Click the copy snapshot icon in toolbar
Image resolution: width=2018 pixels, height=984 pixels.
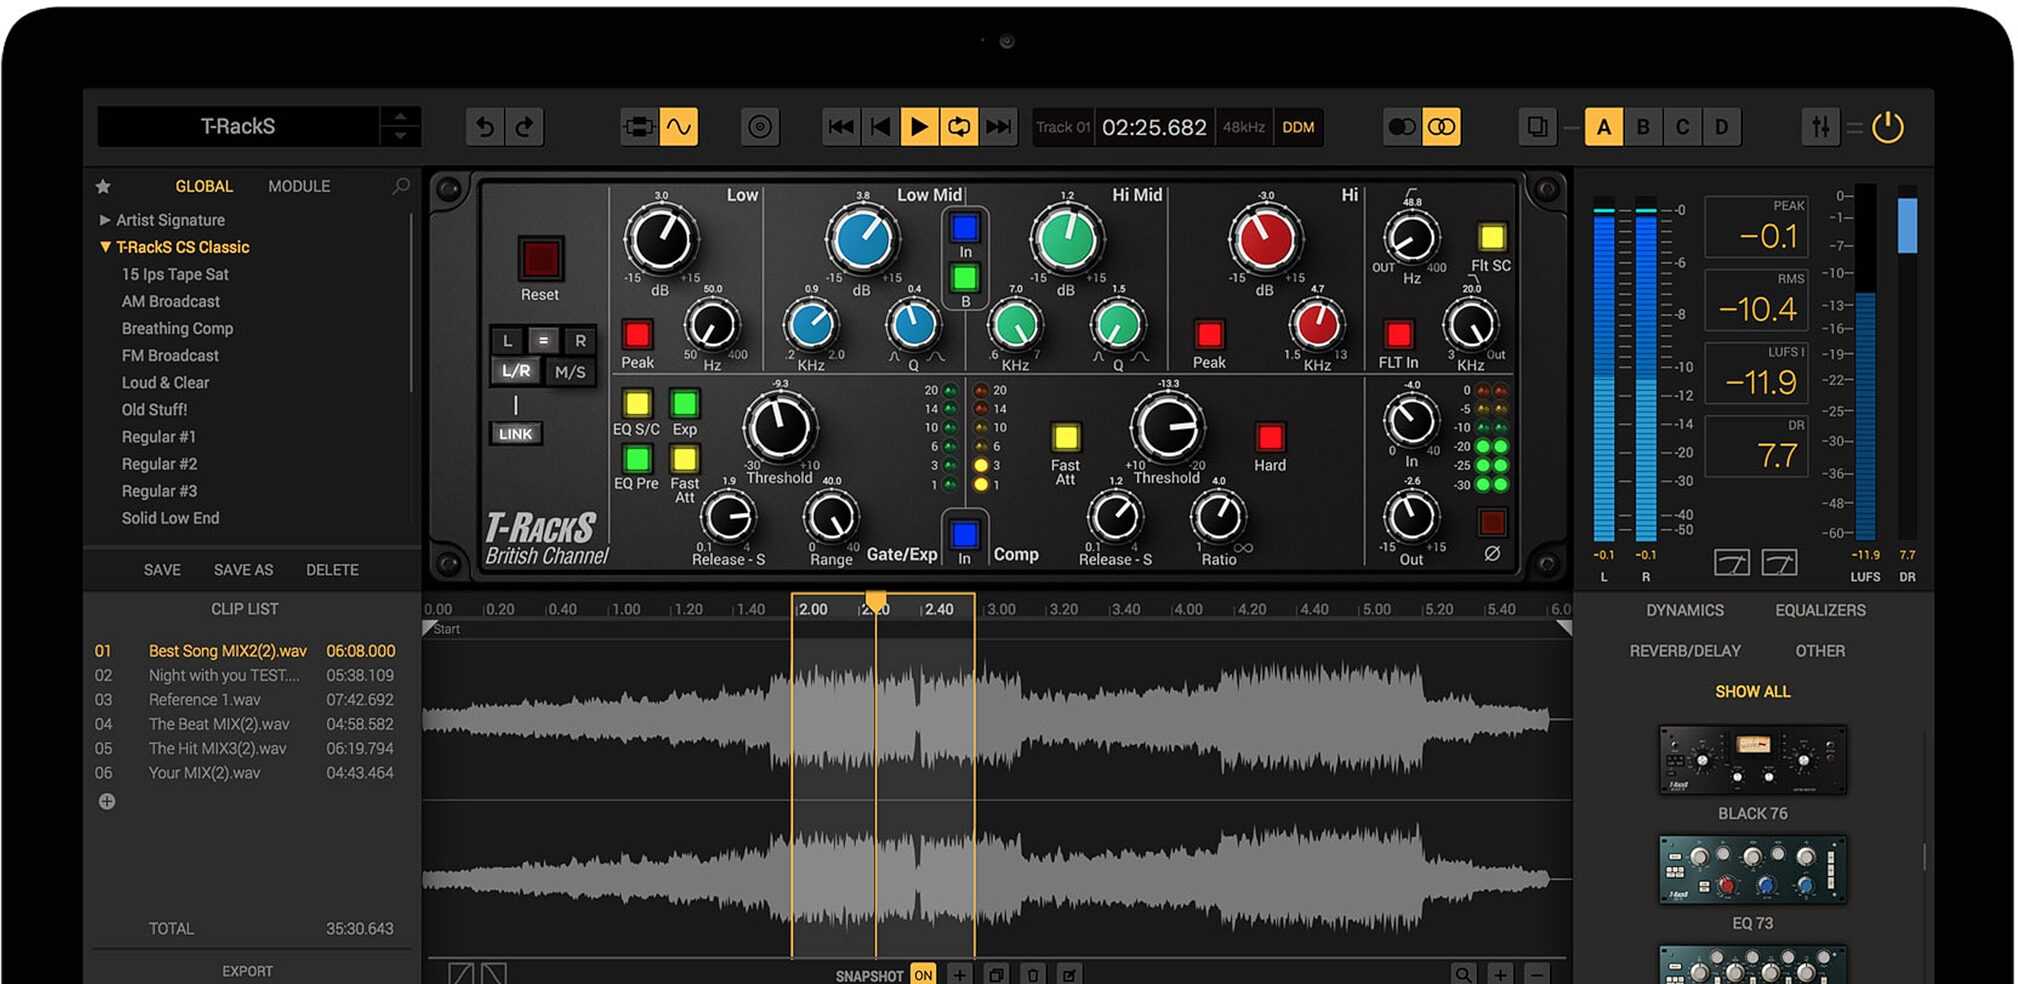(1537, 127)
